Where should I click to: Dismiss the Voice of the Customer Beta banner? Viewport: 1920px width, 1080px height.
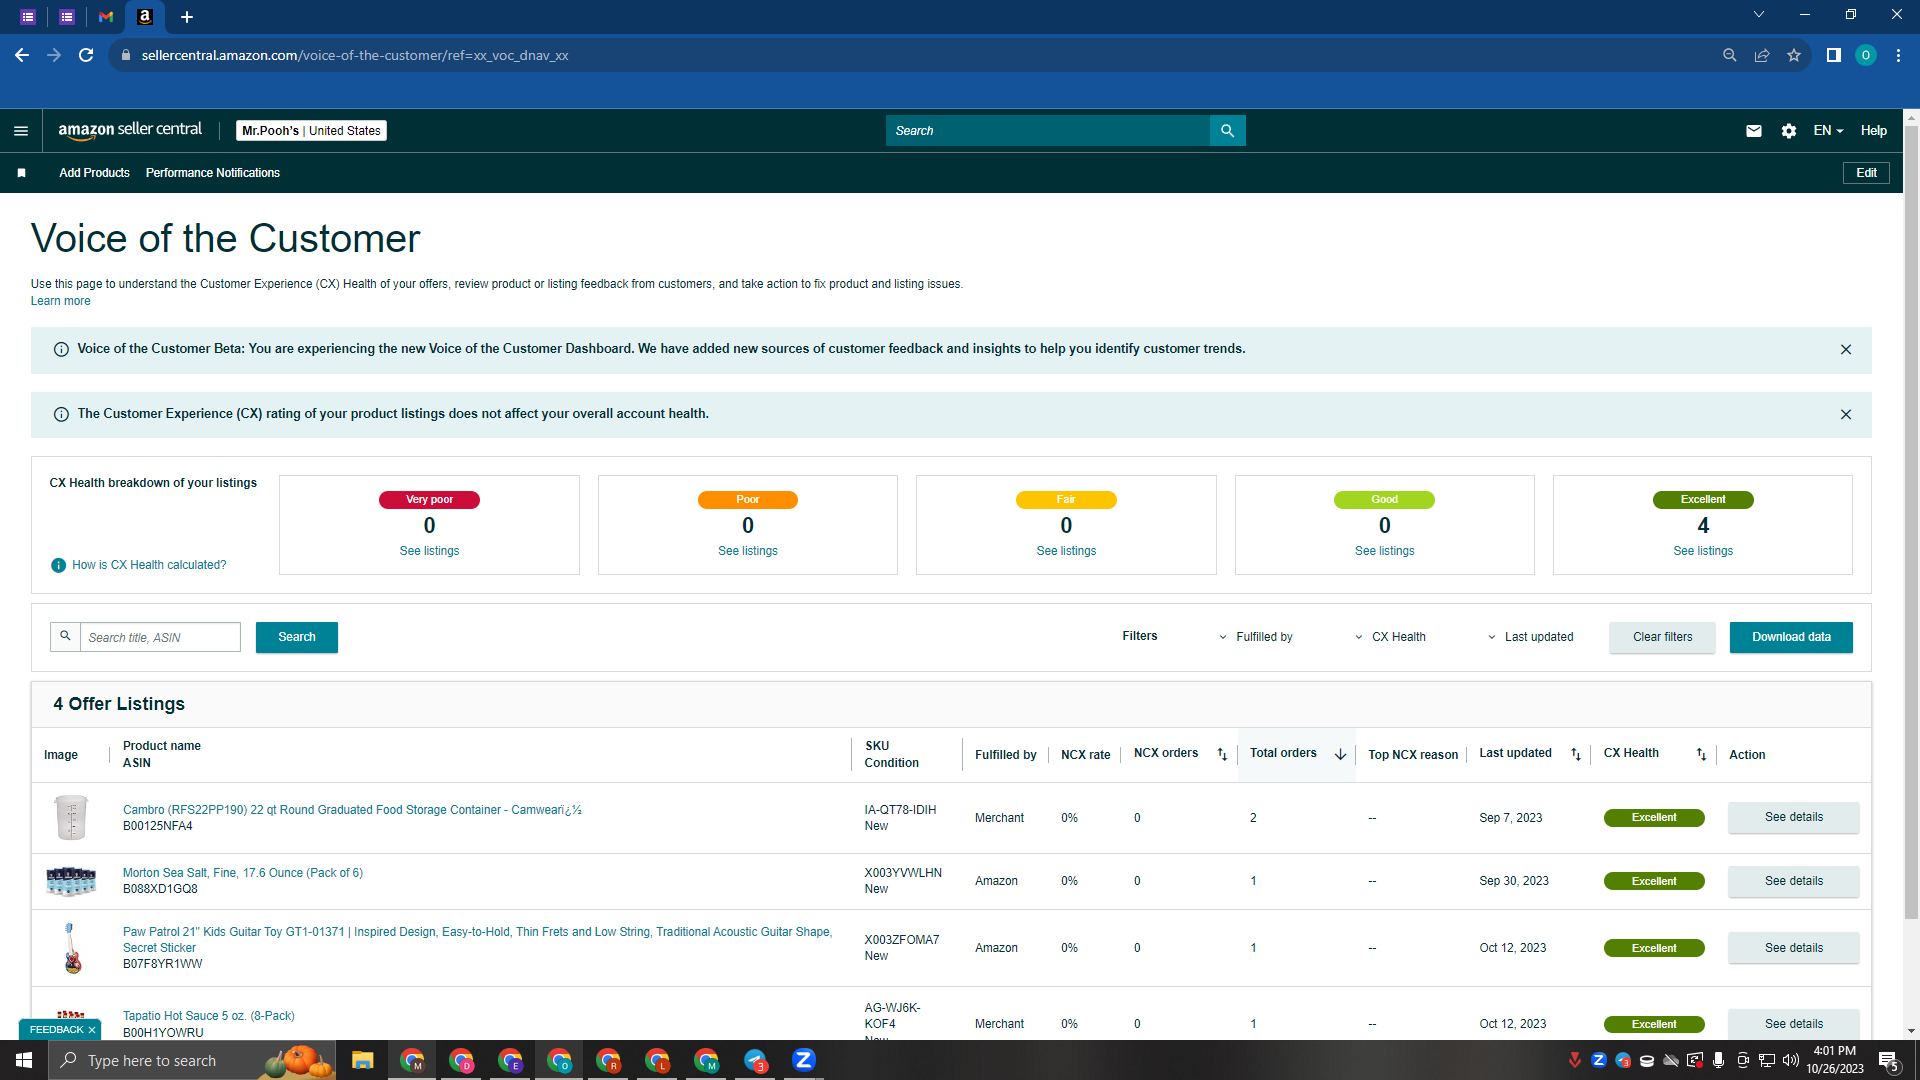click(1846, 350)
